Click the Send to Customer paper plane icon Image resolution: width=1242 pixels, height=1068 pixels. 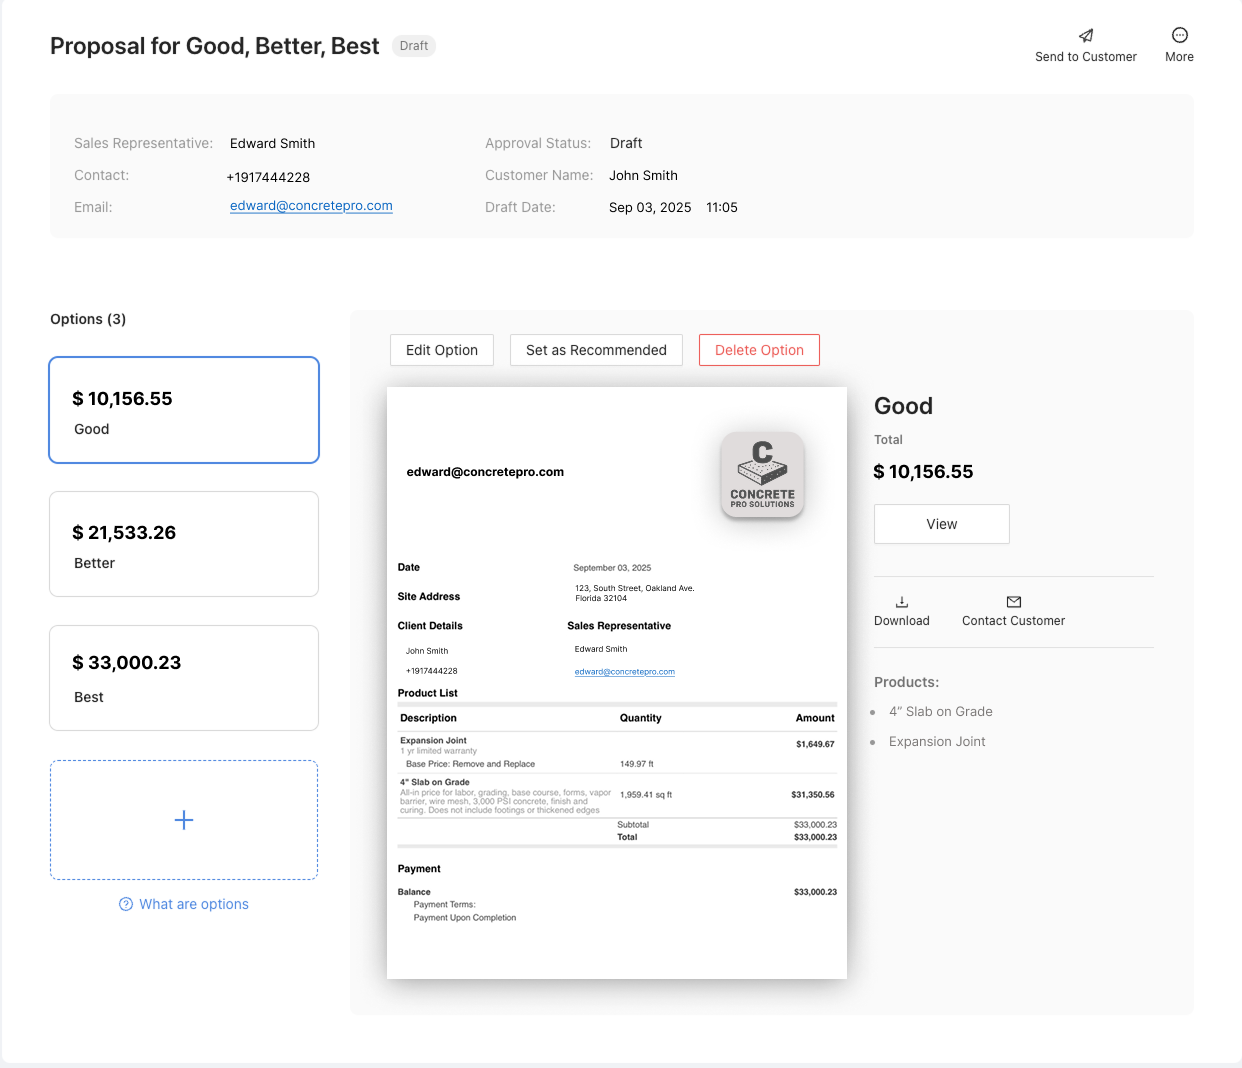(x=1086, y=35)
